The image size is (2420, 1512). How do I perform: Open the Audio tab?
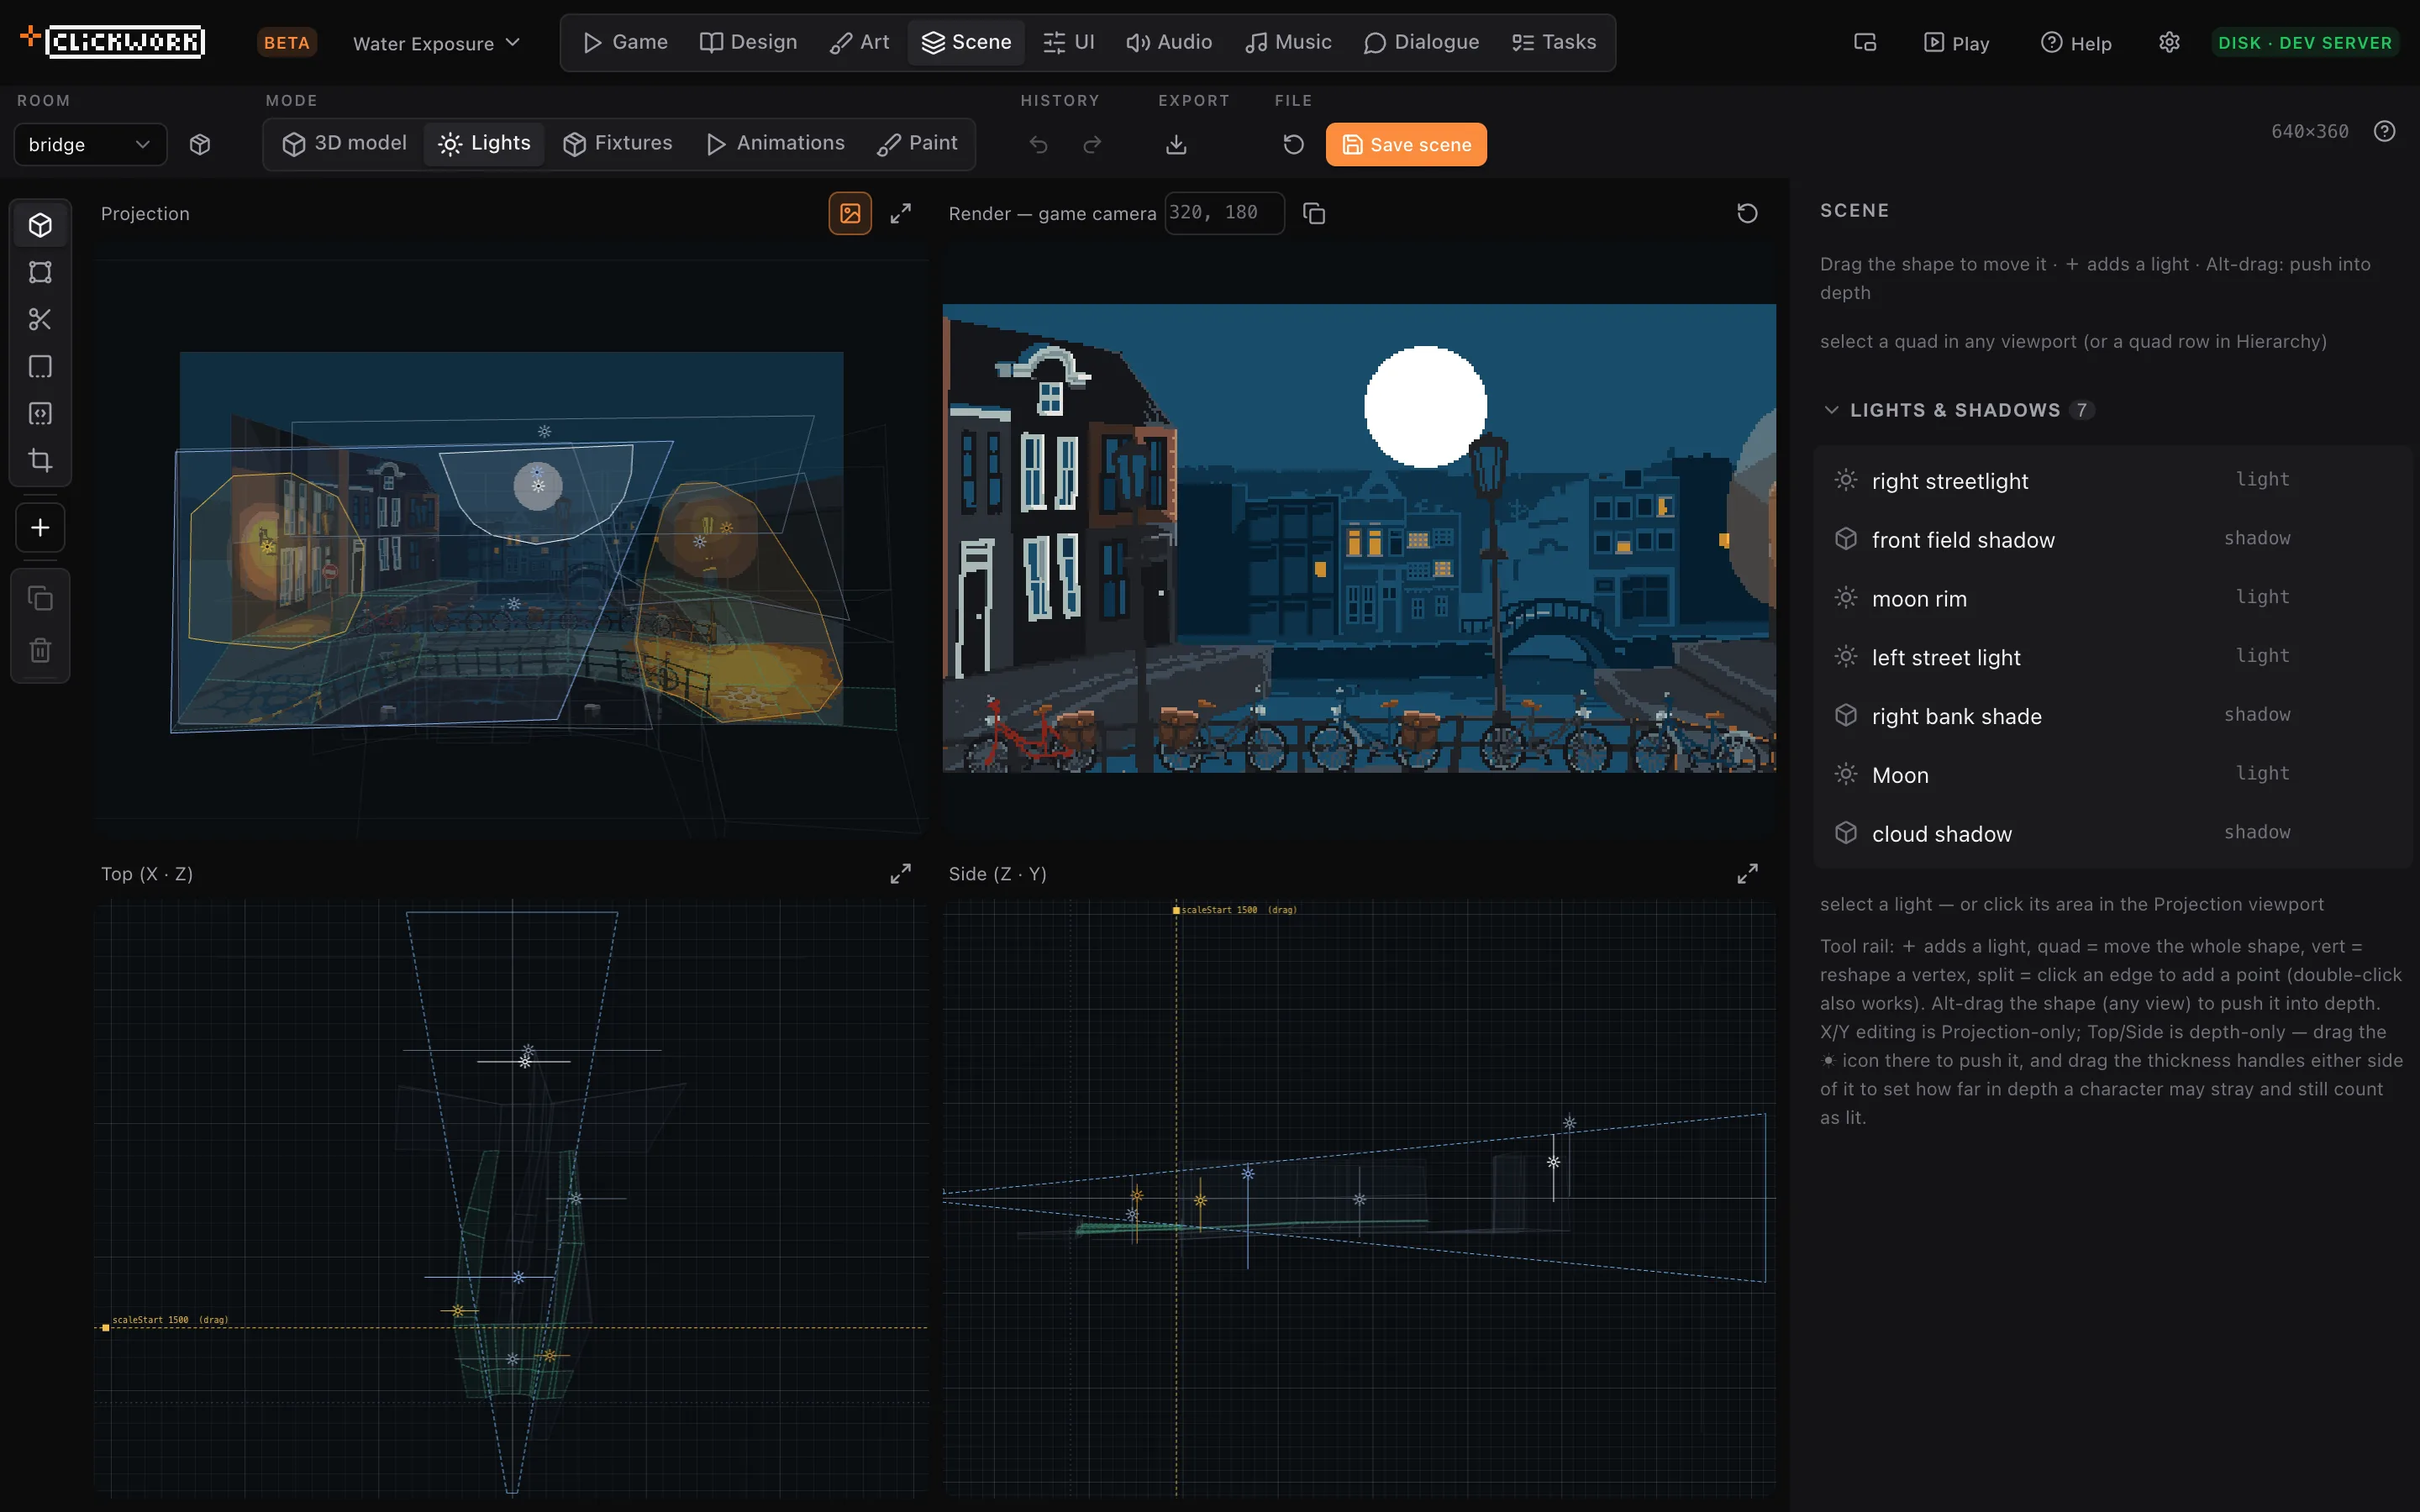click(1168, 42)
